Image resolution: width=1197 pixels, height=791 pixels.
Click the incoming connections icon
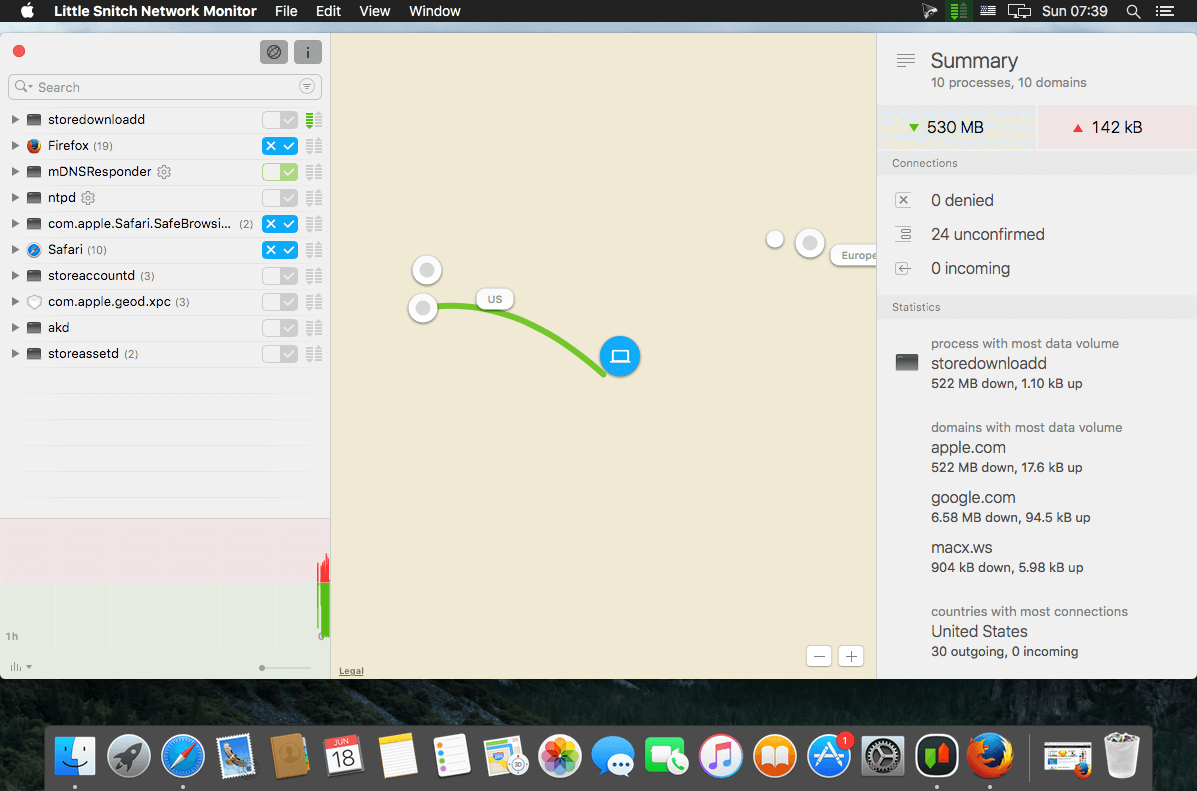(x=903, y=268)
